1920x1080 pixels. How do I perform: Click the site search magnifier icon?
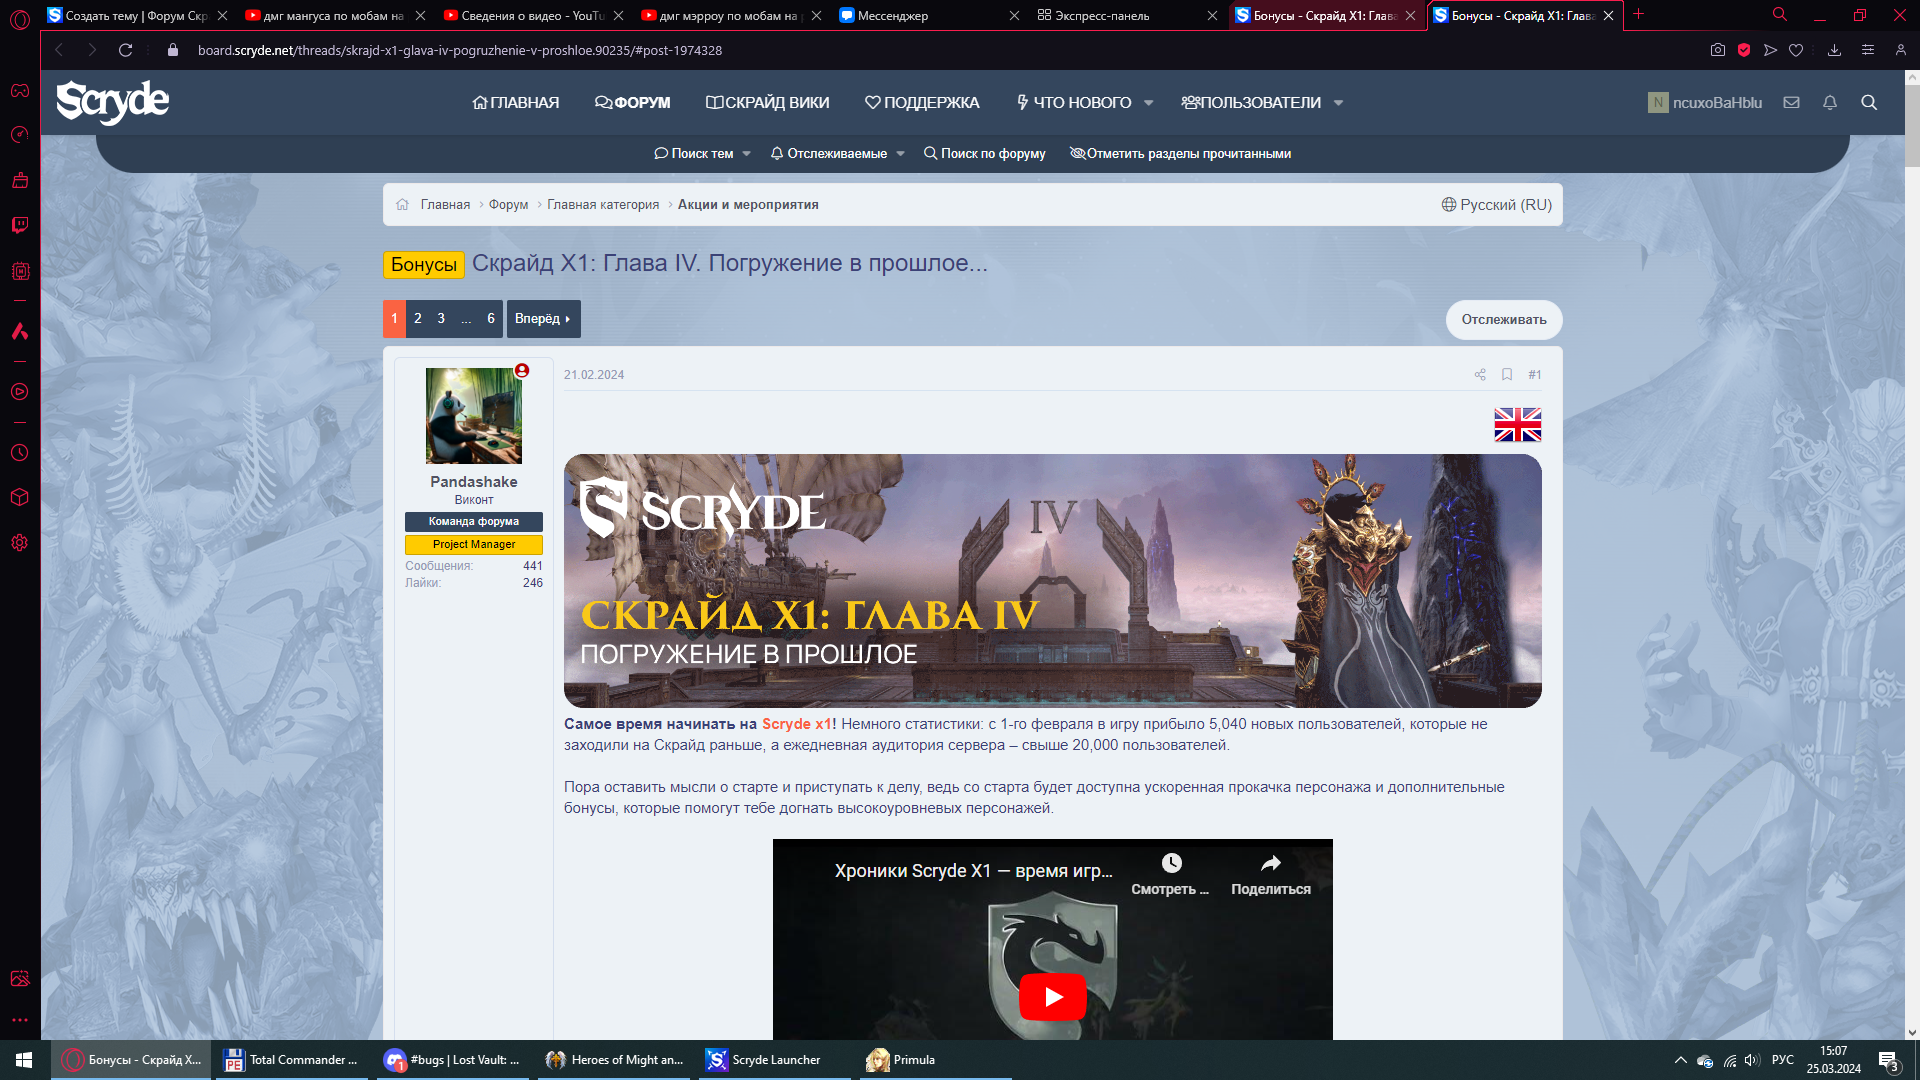pyautogui.click(x=1868, y=102)
